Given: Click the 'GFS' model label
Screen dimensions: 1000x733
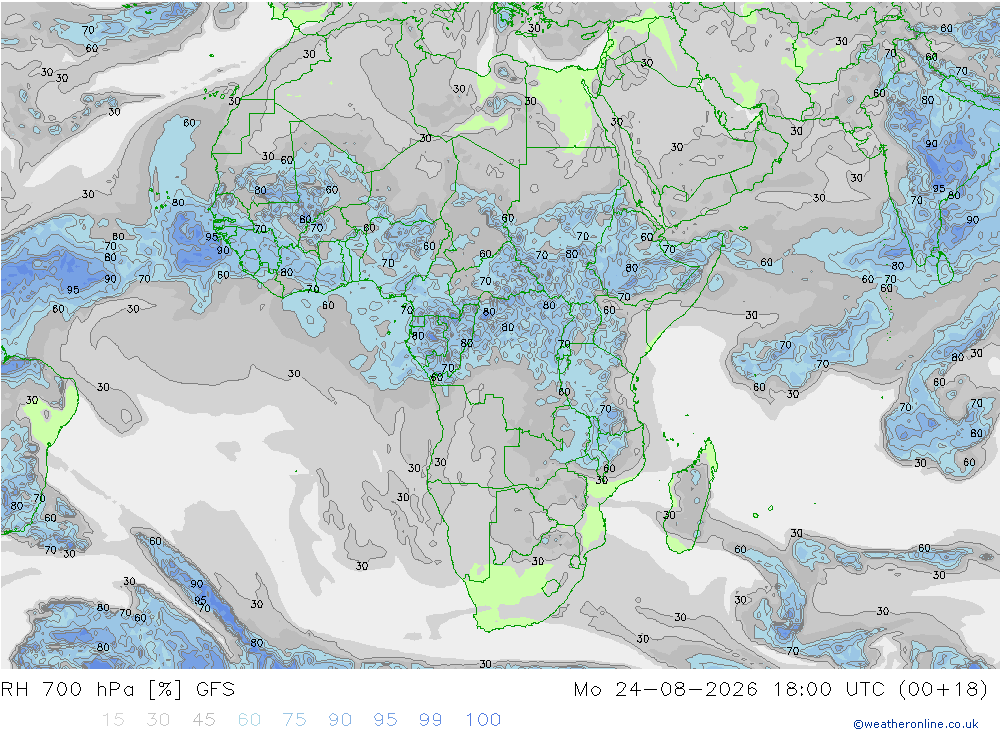Looking at the screenshot, I should coord(216,690).
